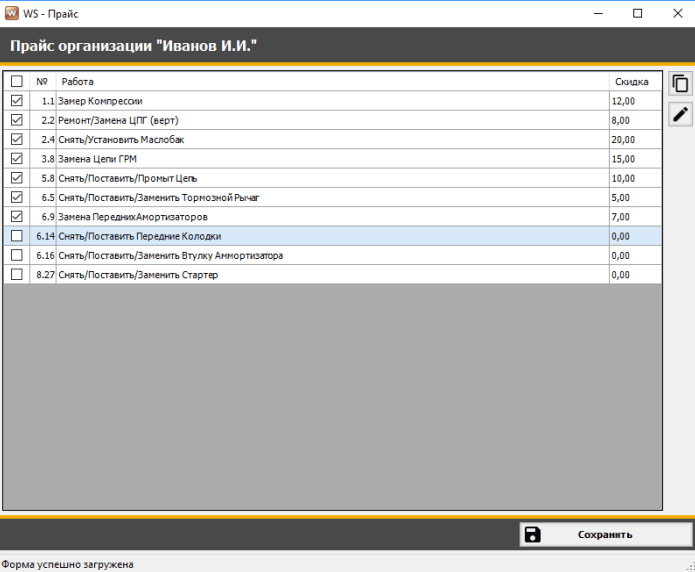
Task: Toggle the select-all checkbox in table header
Action: pyautogui.click(x=16, y=81)
